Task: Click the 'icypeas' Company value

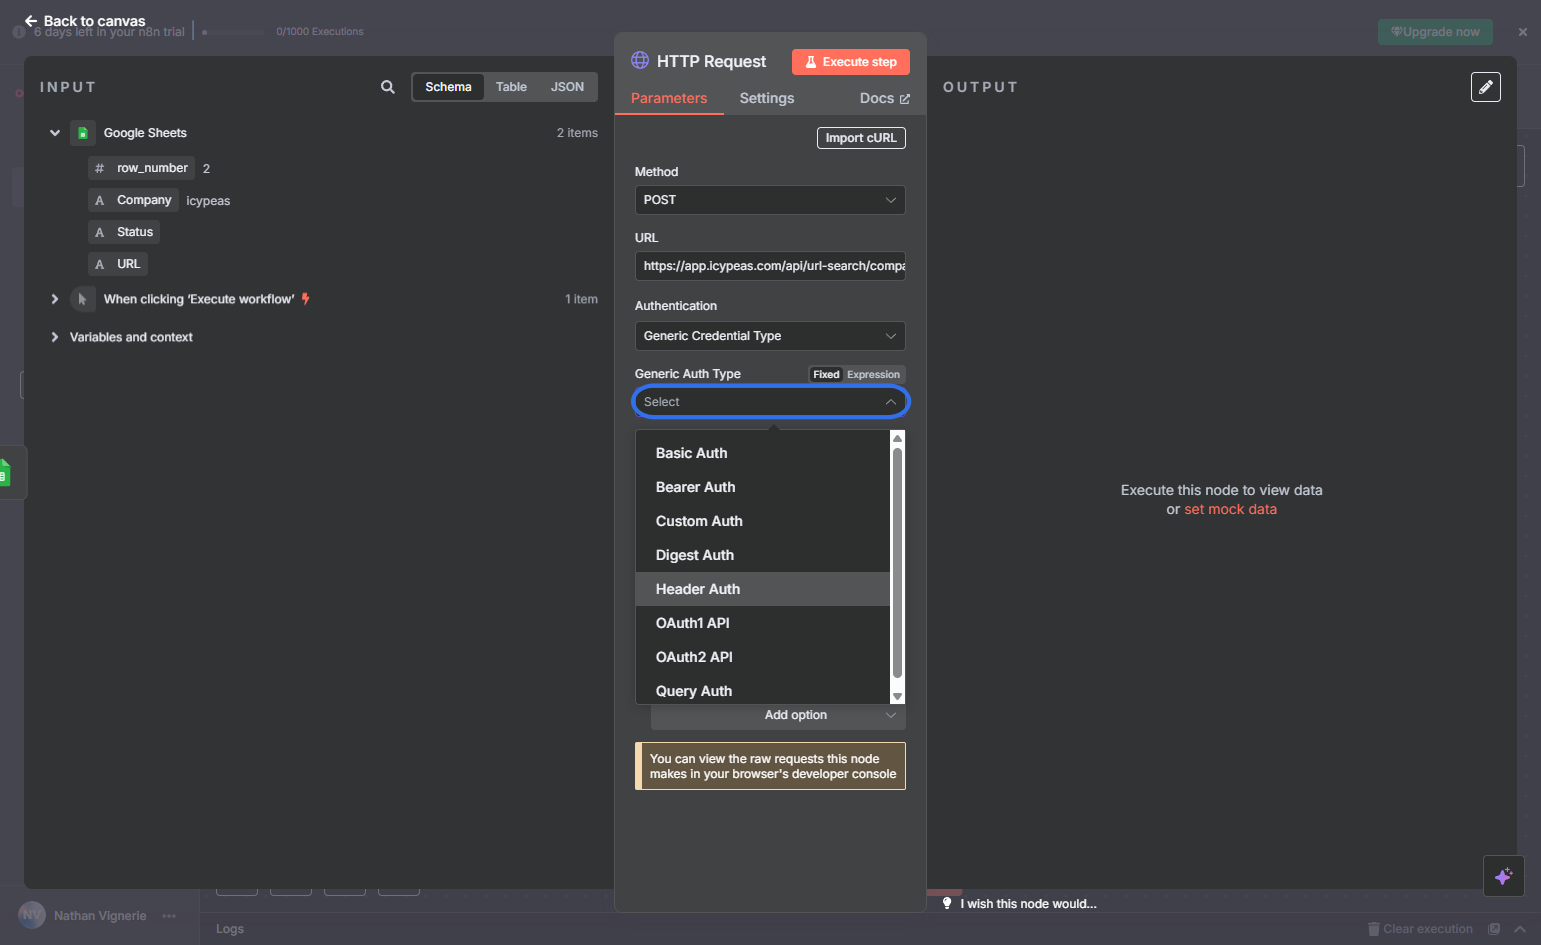Action: pyautogui.click(x=208, y=201)
